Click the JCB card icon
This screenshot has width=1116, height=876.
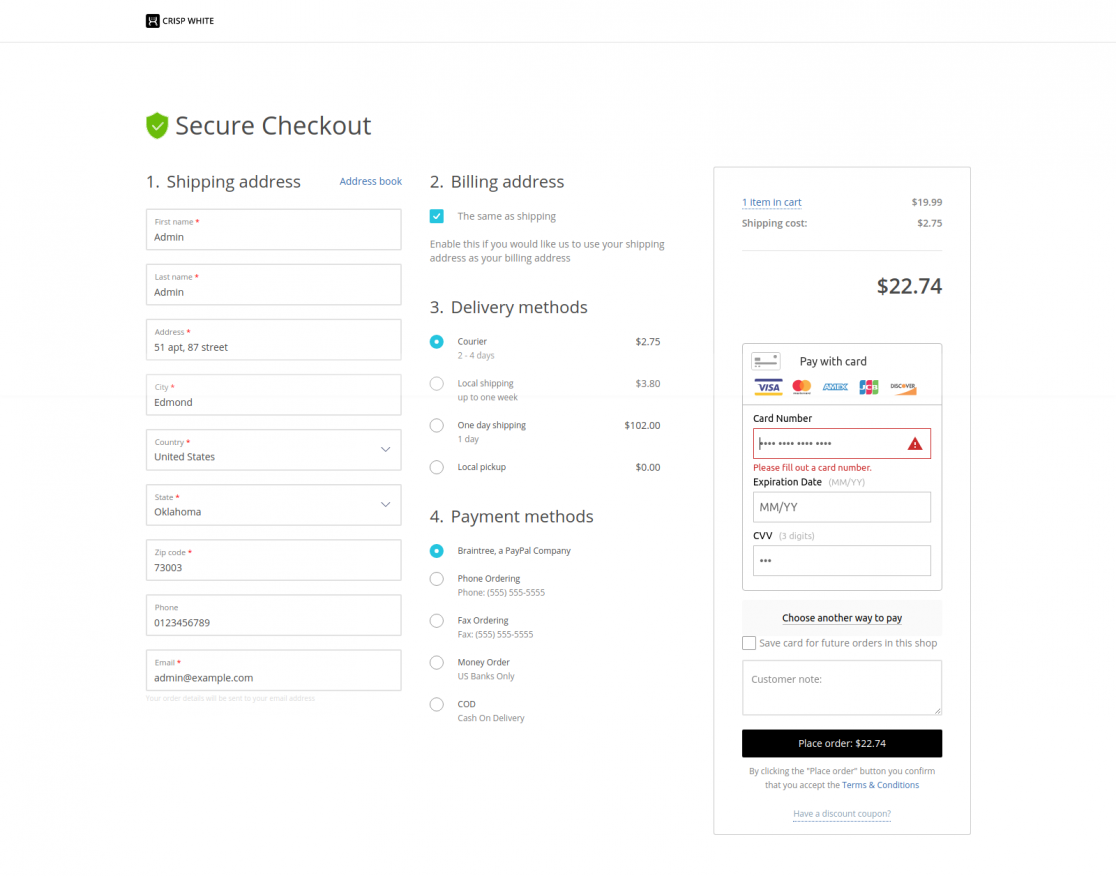[868, 387]
